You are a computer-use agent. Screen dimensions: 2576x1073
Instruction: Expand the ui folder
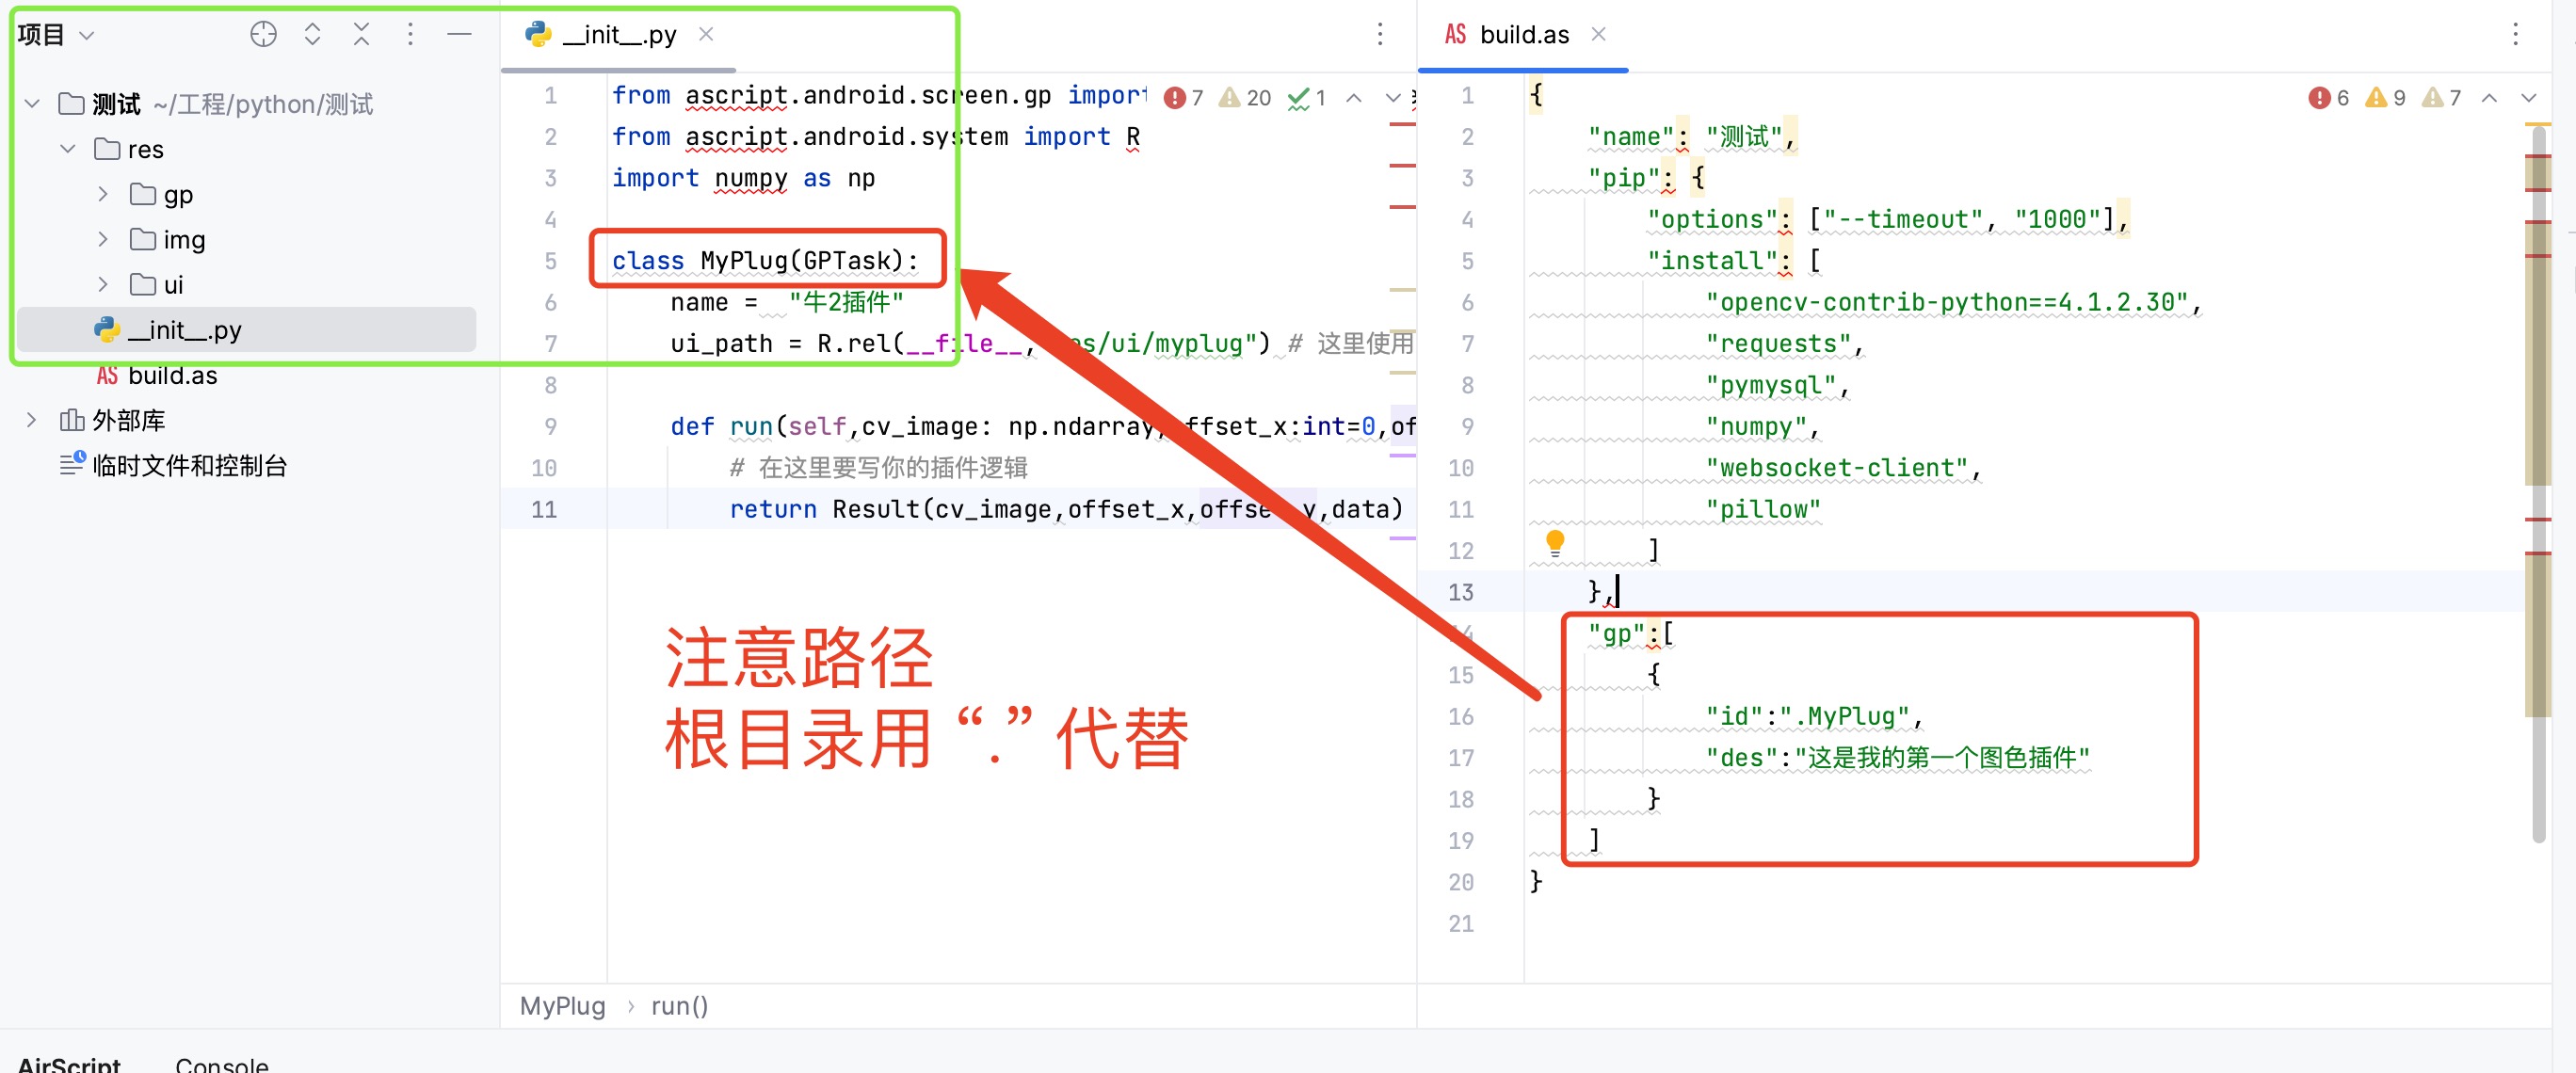pos(103,284)
